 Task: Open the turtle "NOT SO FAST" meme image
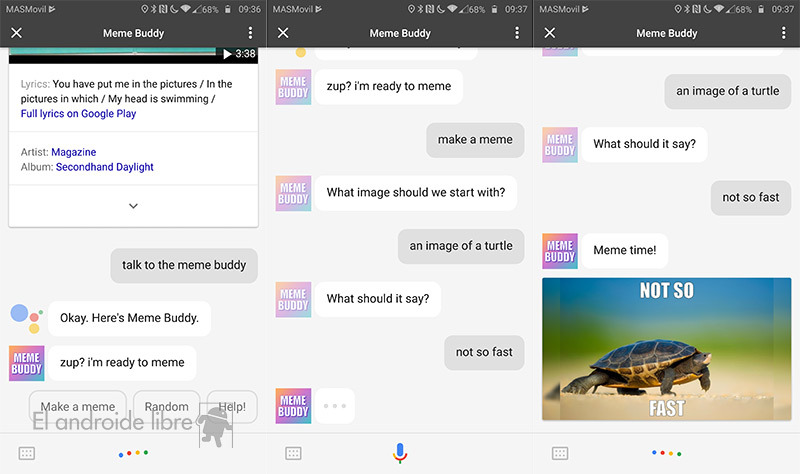point(667,349)
